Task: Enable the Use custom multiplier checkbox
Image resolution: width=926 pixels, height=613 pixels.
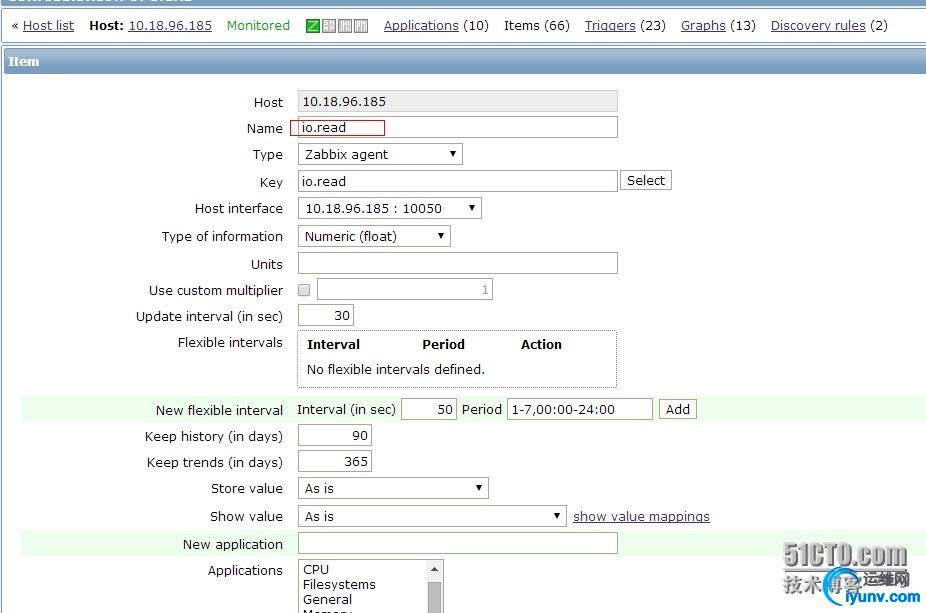Action: coord(304,290)
